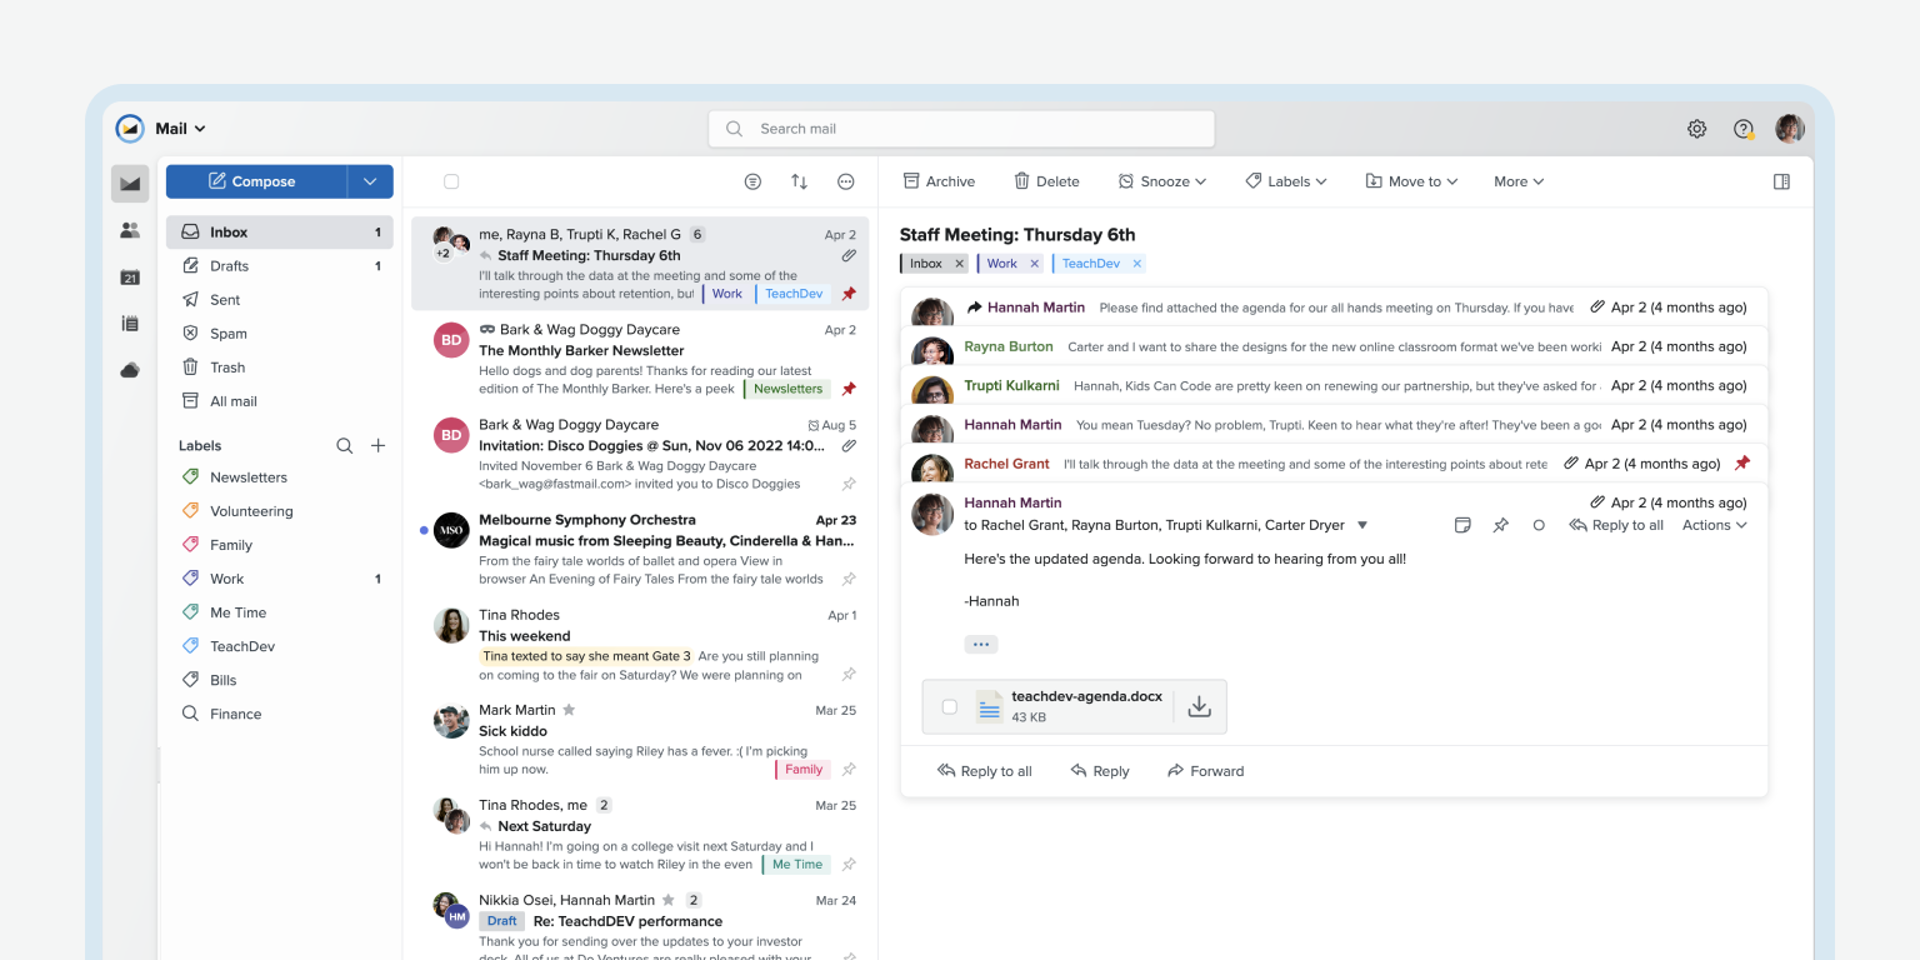This screenshot has width=1920, height=960.
Task: Click the settings gear icon
Action: 1697,129
